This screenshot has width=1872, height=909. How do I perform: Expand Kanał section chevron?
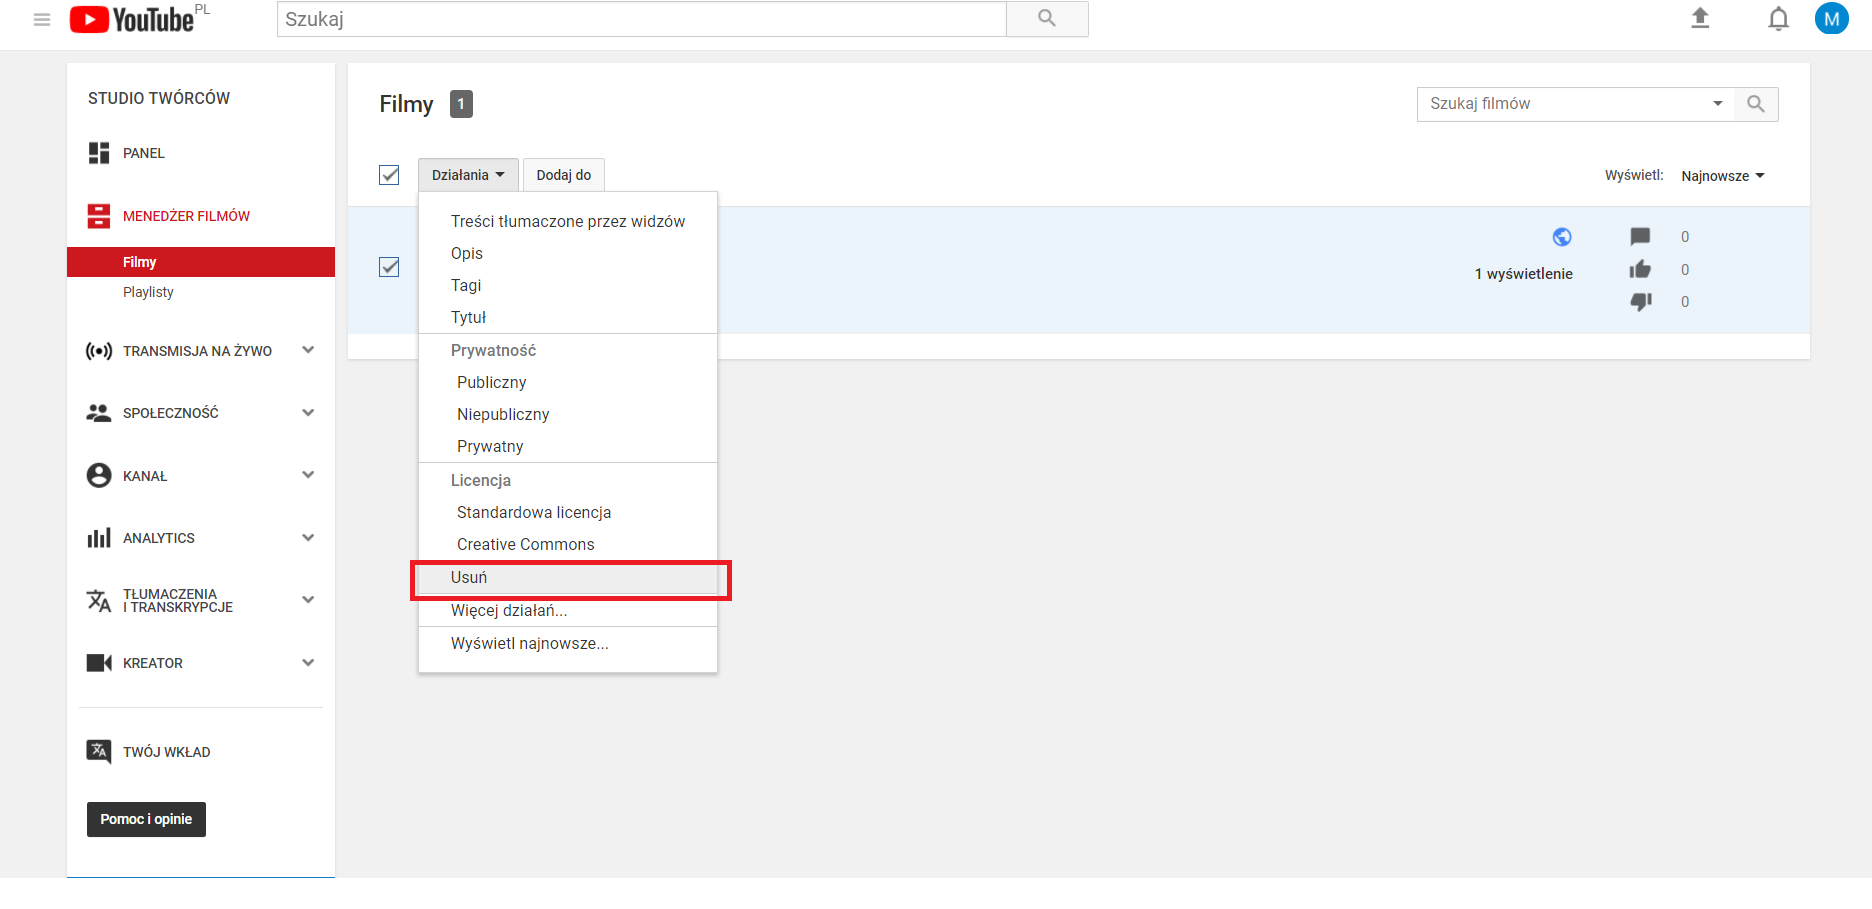pyautogui.click(x=308, y=475)
